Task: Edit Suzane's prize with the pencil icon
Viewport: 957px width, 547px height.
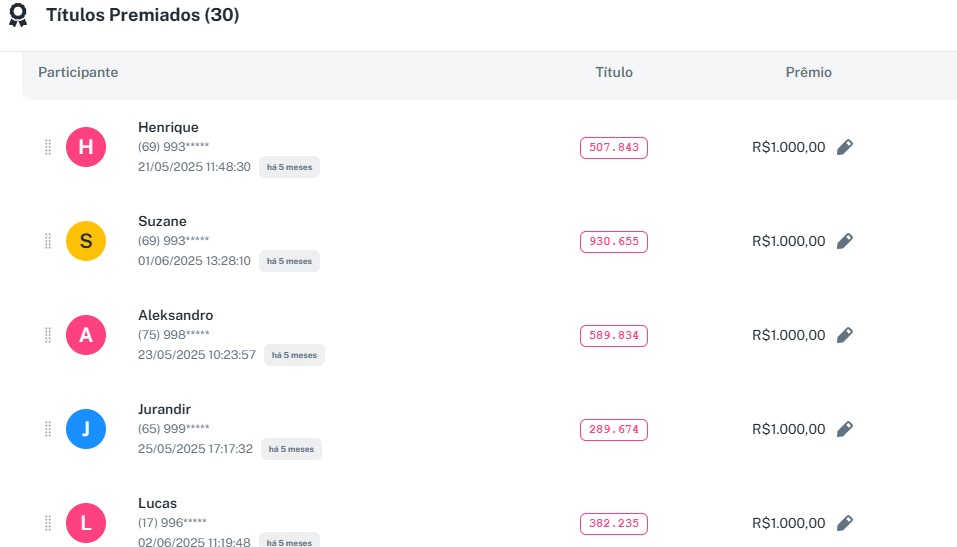Action: 845,241
